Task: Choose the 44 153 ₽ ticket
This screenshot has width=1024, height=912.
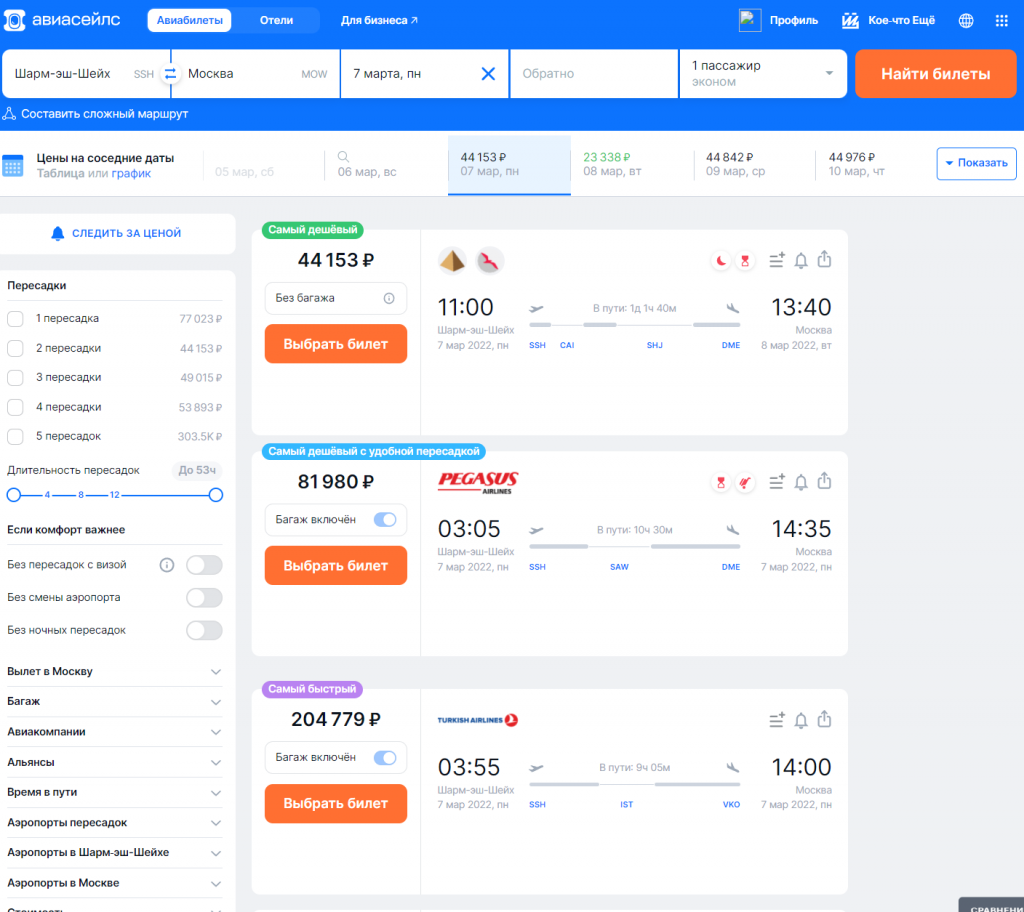Action: (x=336, y=344)
